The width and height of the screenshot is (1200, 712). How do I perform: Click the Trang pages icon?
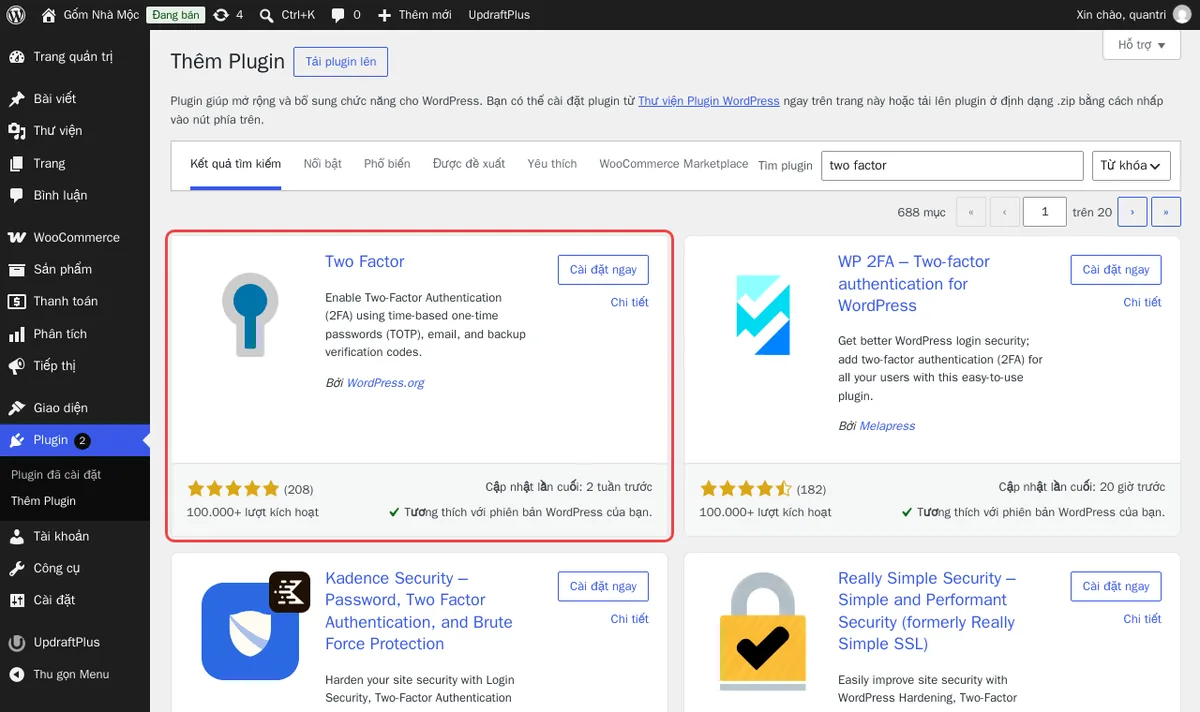point(17,163)
